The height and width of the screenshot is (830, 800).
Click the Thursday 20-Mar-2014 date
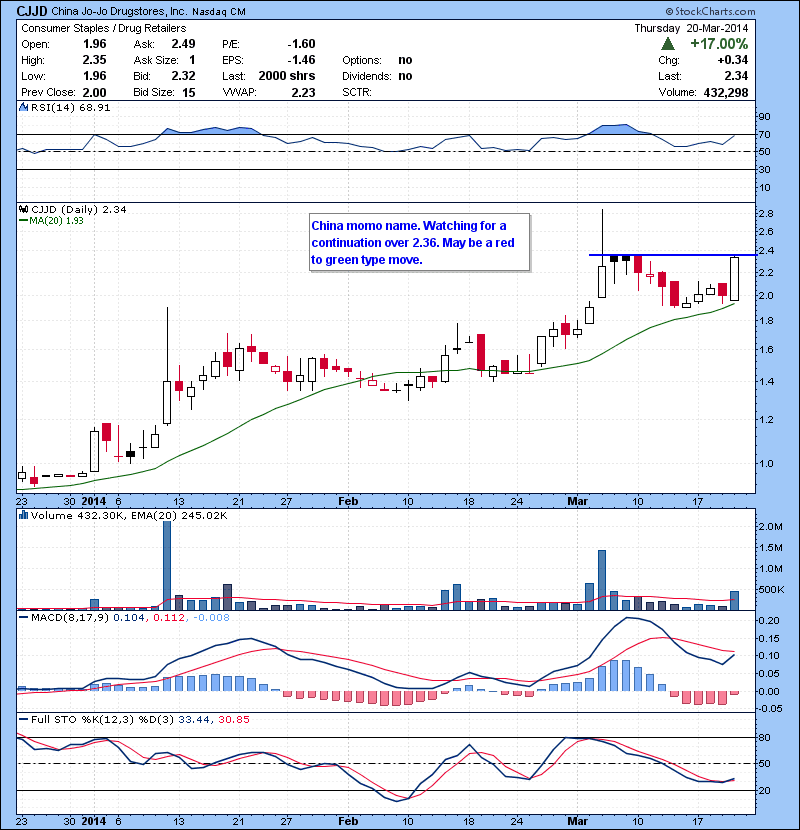coord(691,28)
